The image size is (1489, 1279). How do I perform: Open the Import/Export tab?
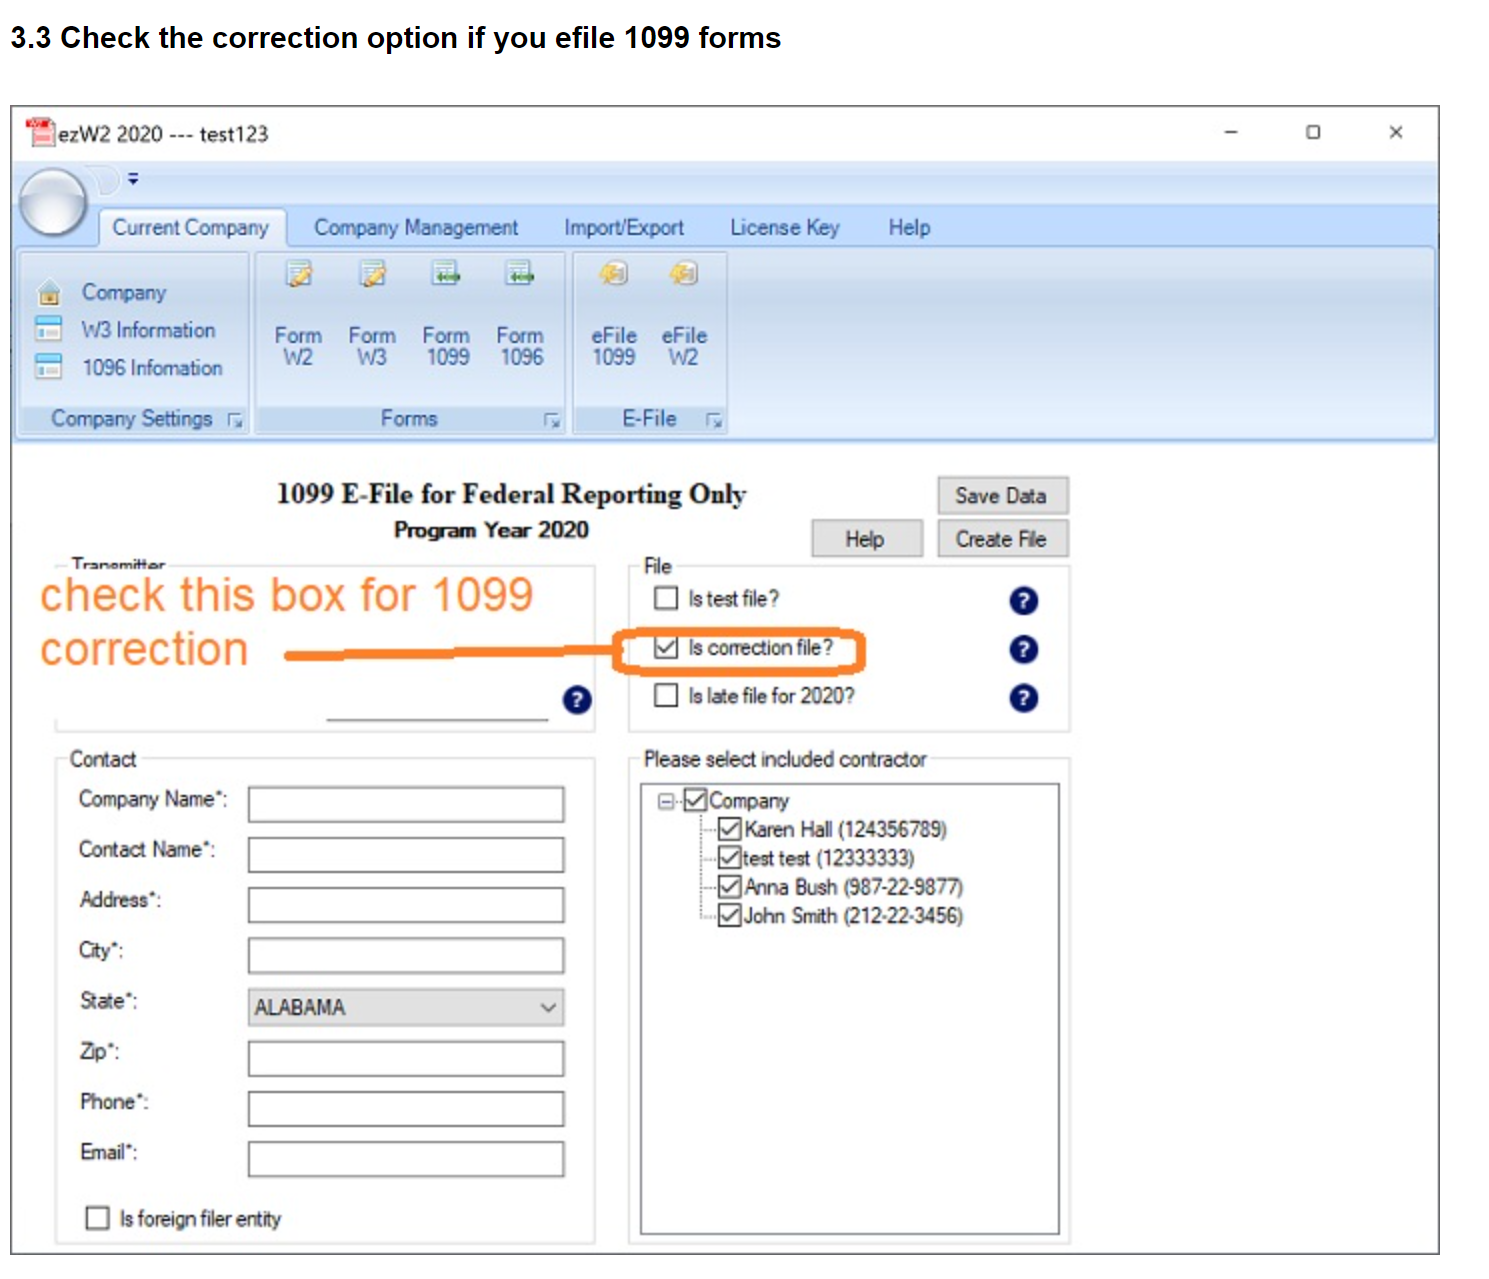(624, 228)
